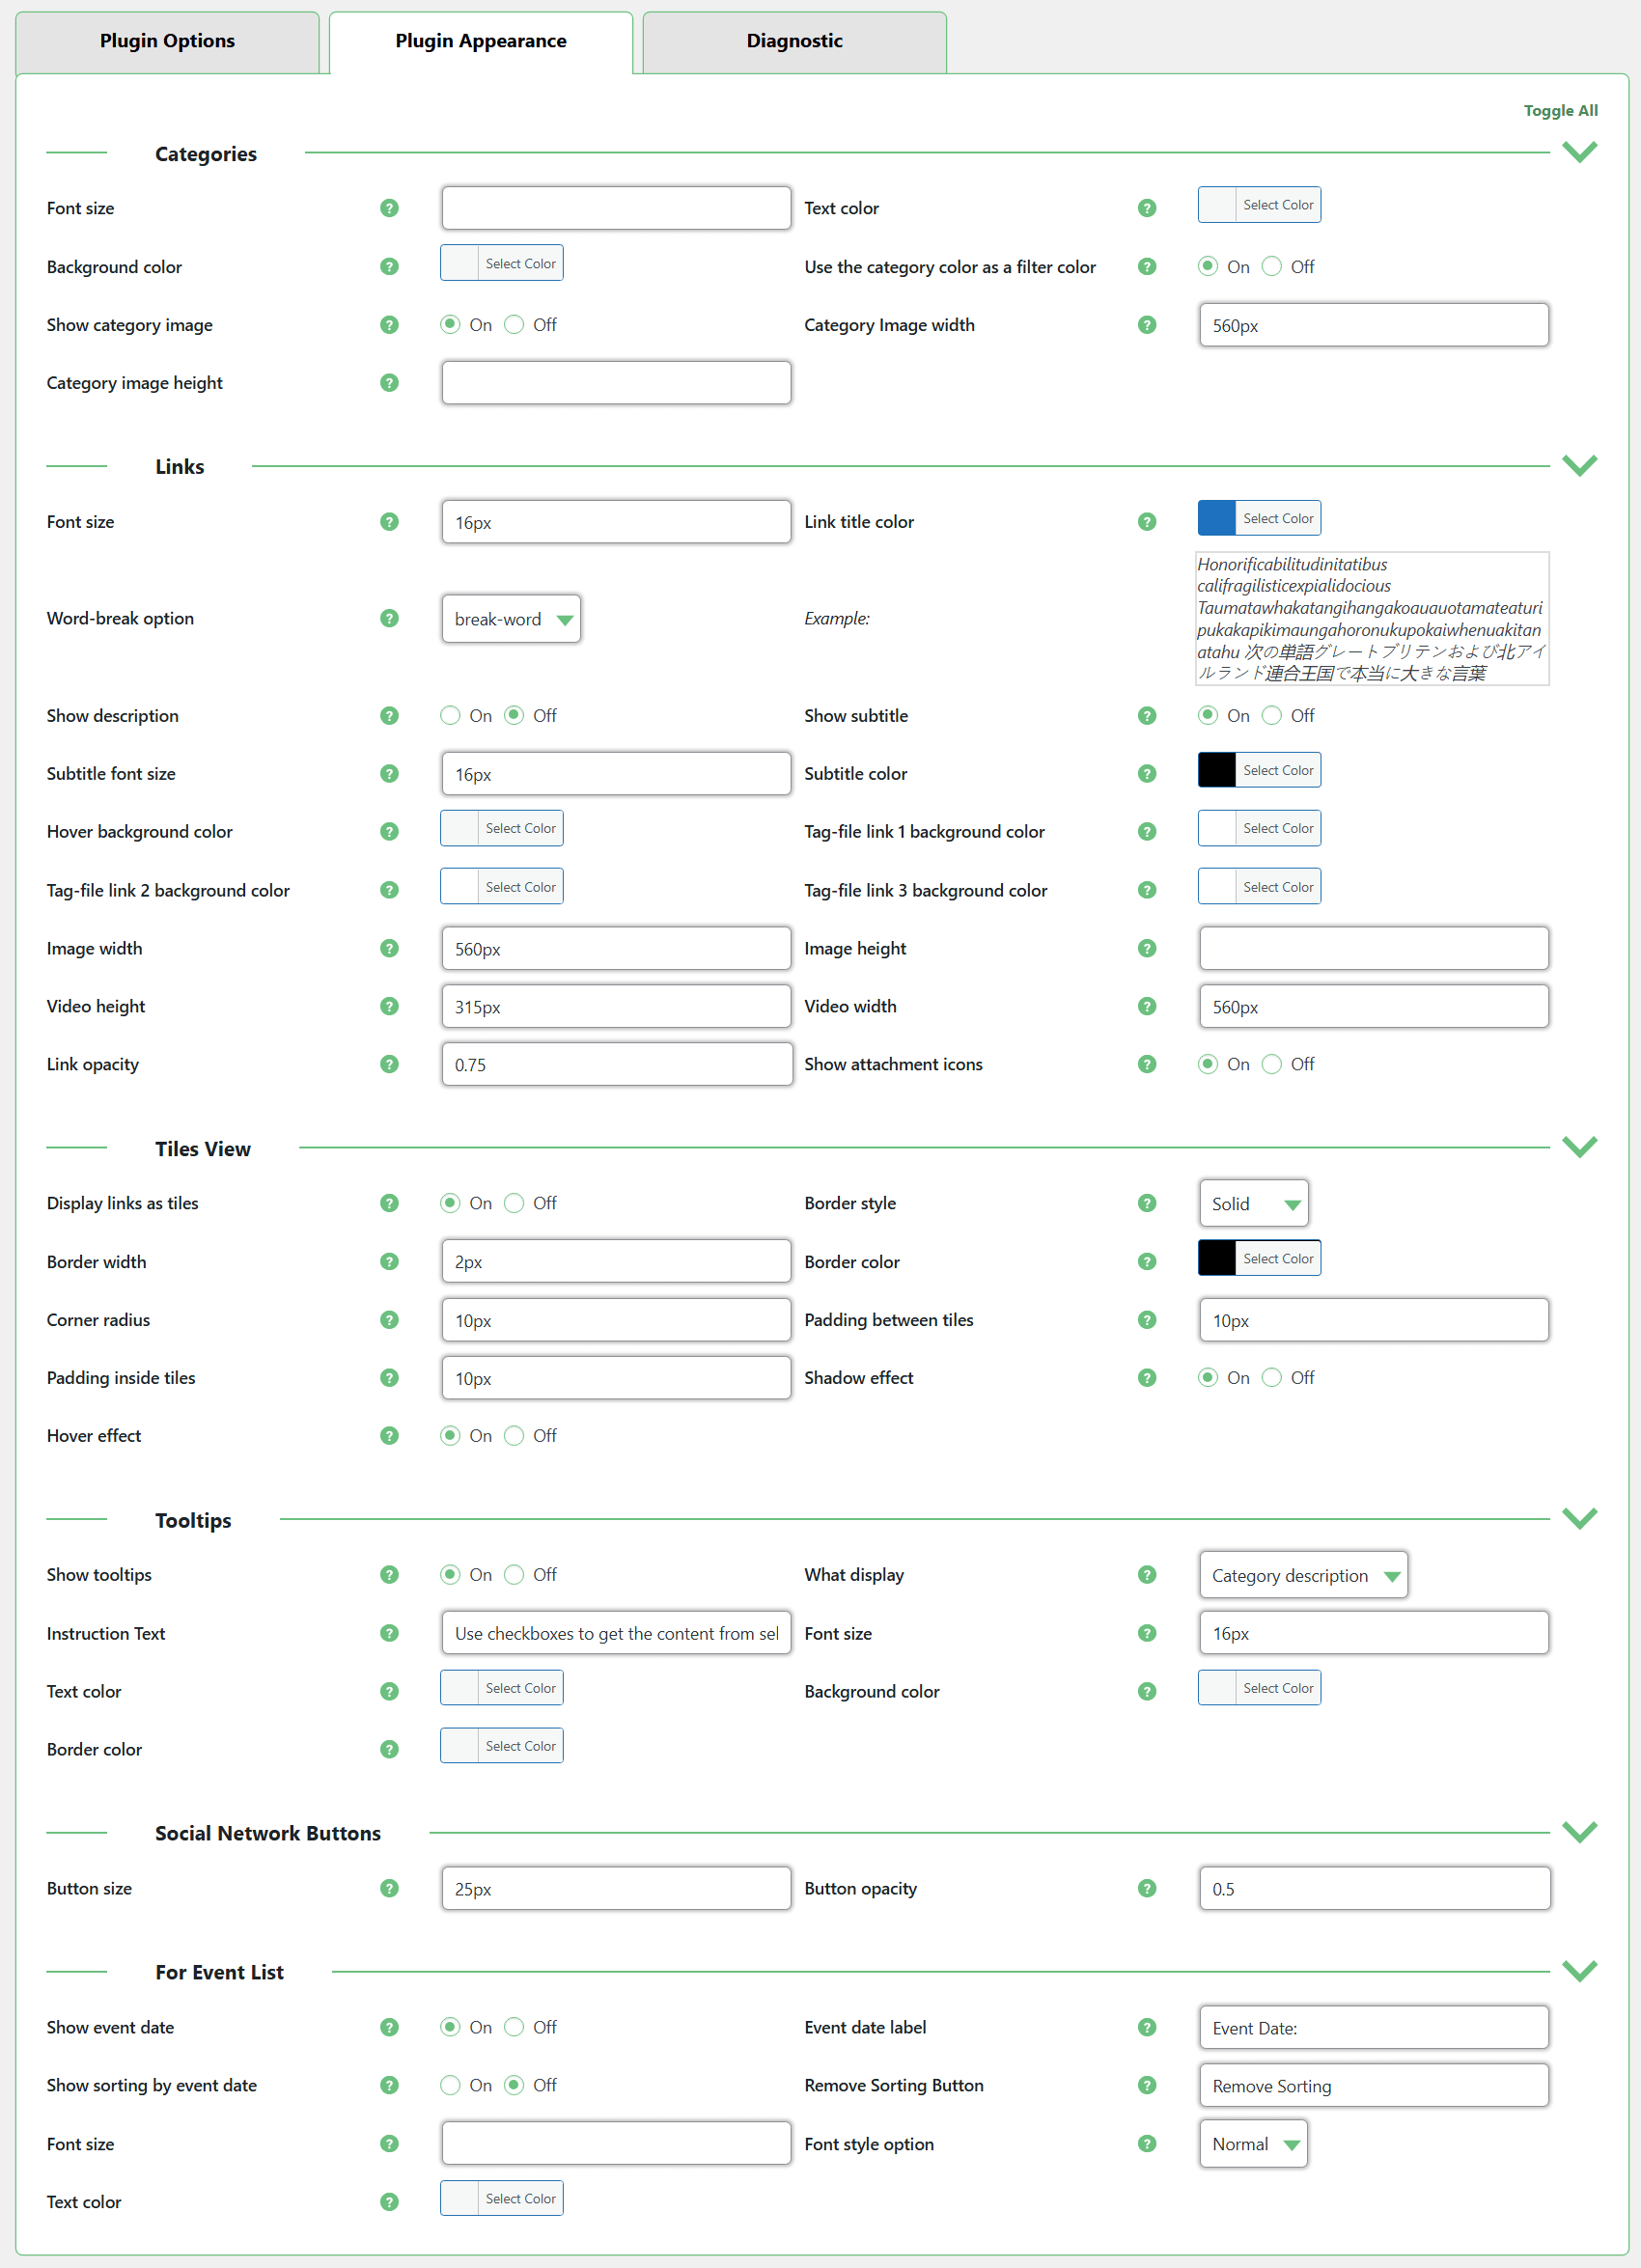The height and width of the screenshot is (2268, 1641).
Task: Open the Diagnostic tab
Action: tap(794, 41)
